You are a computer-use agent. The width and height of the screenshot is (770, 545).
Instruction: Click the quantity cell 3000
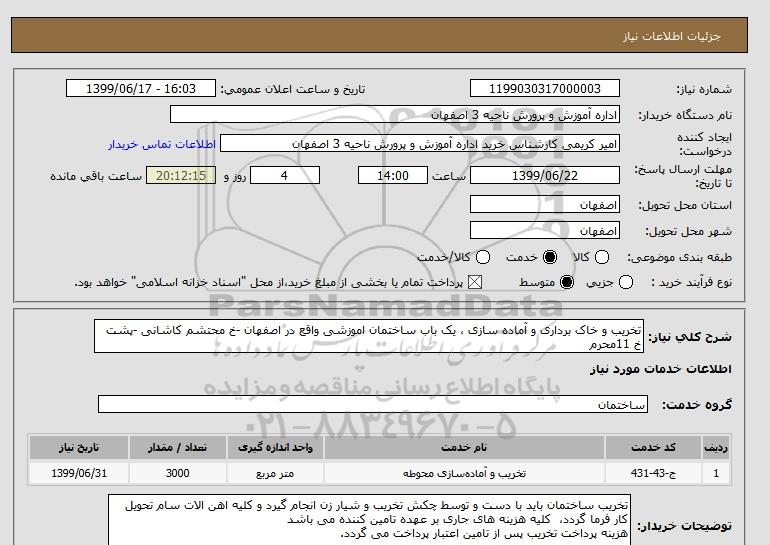pos(177,473)
